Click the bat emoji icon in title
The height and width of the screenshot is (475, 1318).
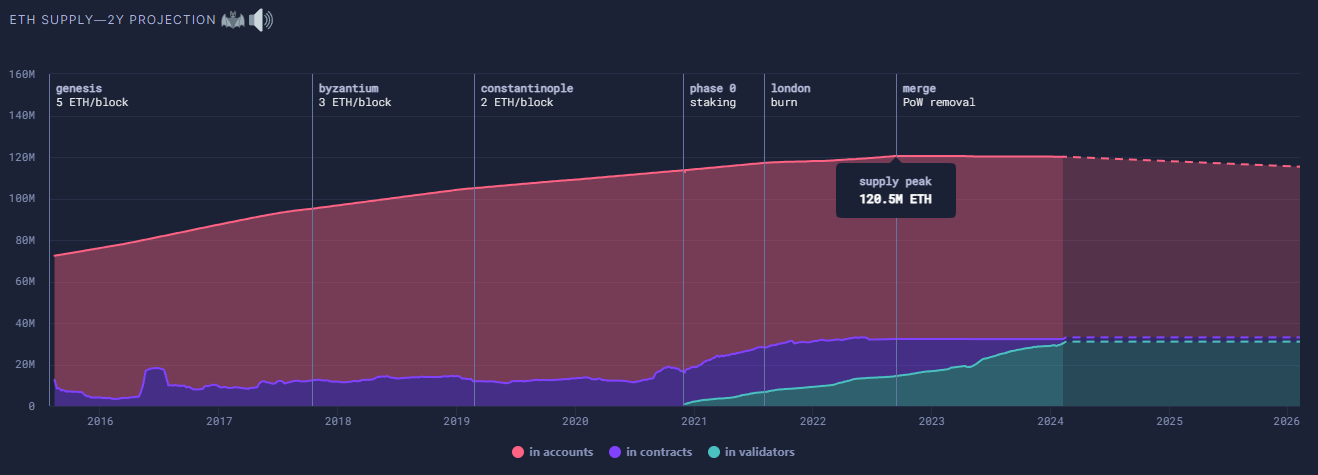pyautogui.click(x=232, y=20)
